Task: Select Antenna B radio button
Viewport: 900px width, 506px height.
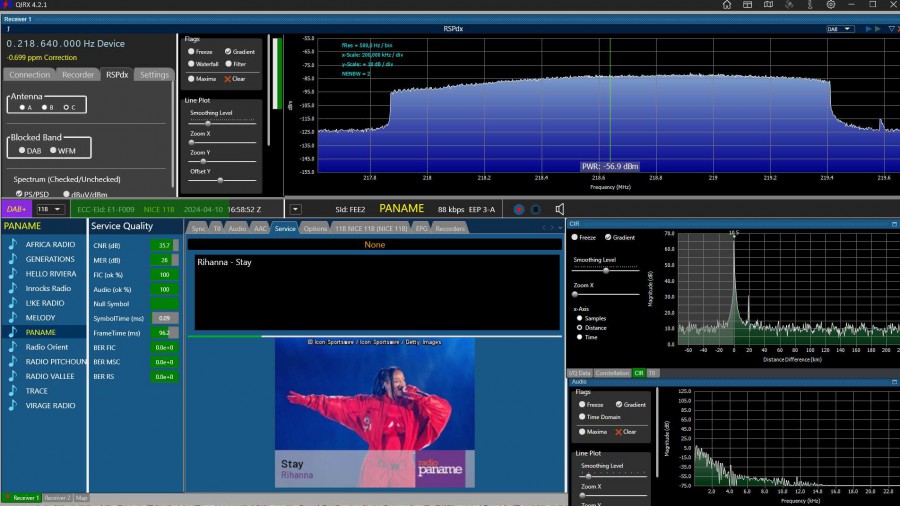Action: point(44,107)
